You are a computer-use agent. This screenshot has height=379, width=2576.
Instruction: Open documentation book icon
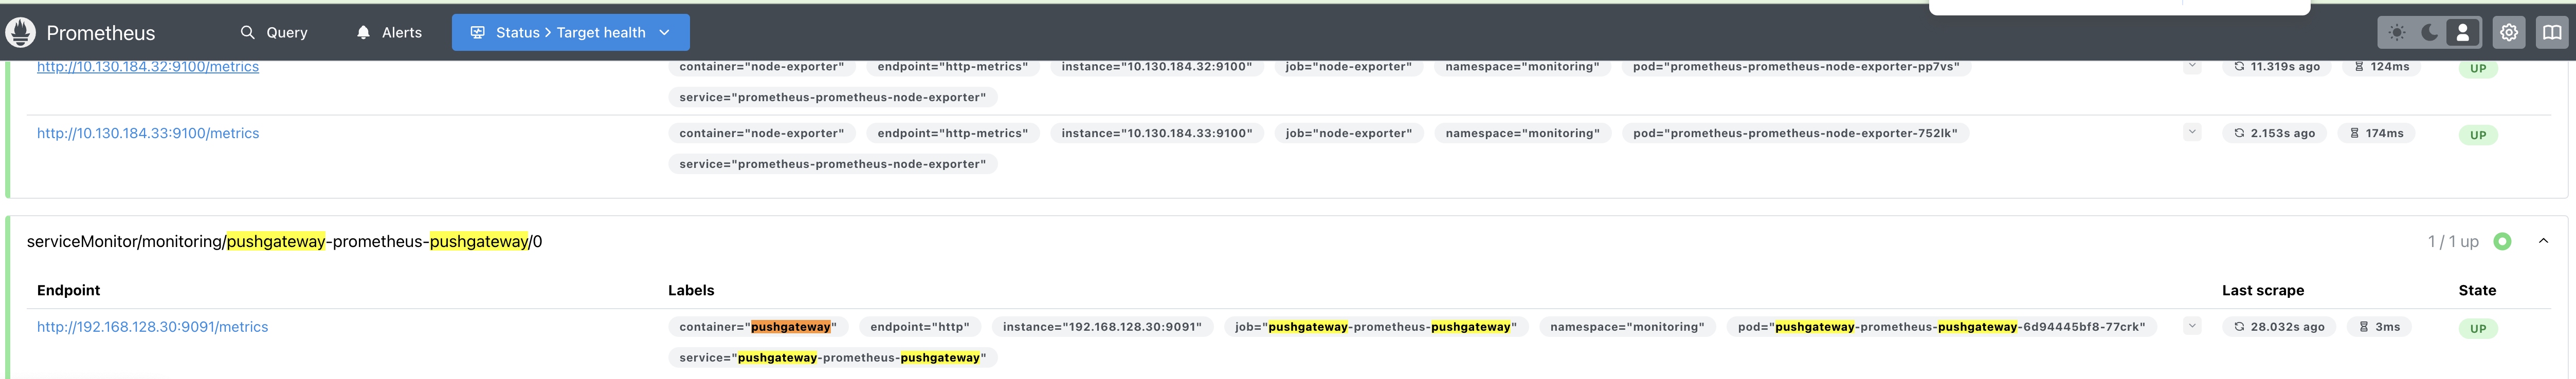point(2551,32)
